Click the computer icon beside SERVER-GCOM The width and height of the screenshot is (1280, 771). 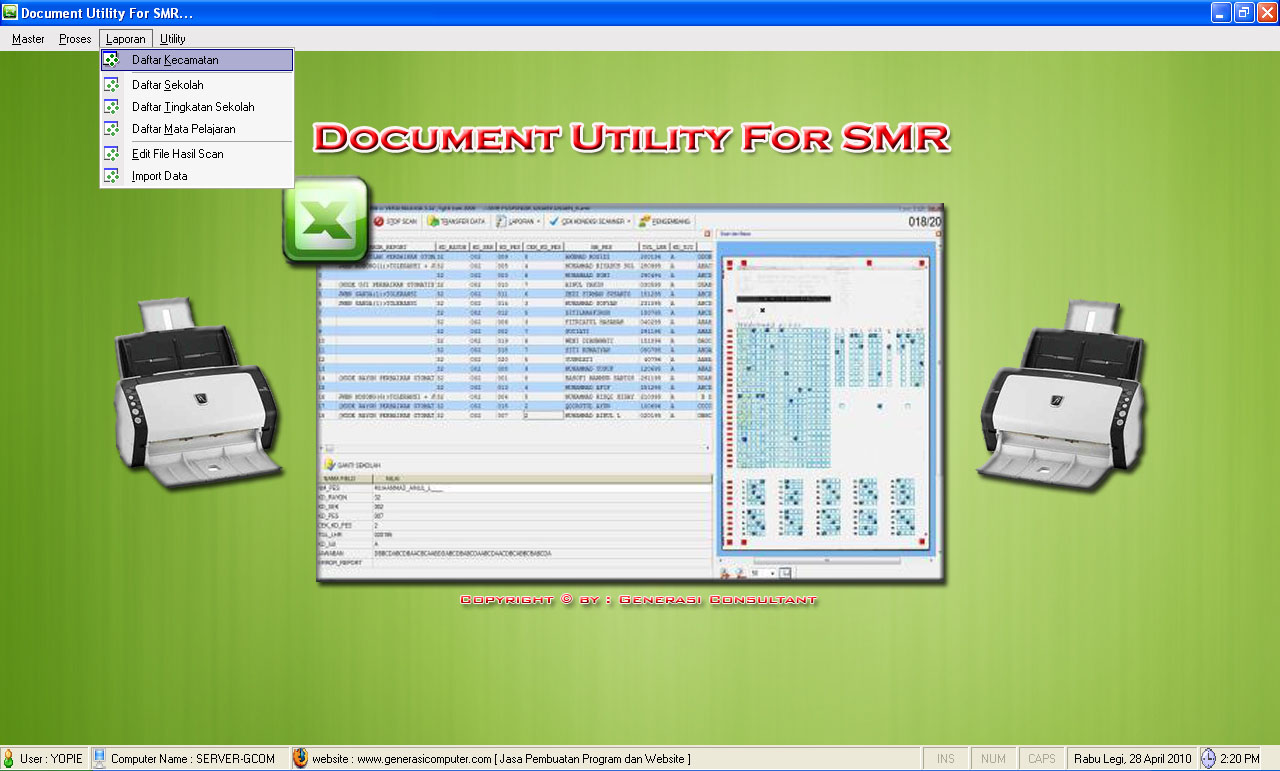pos(100,759)
